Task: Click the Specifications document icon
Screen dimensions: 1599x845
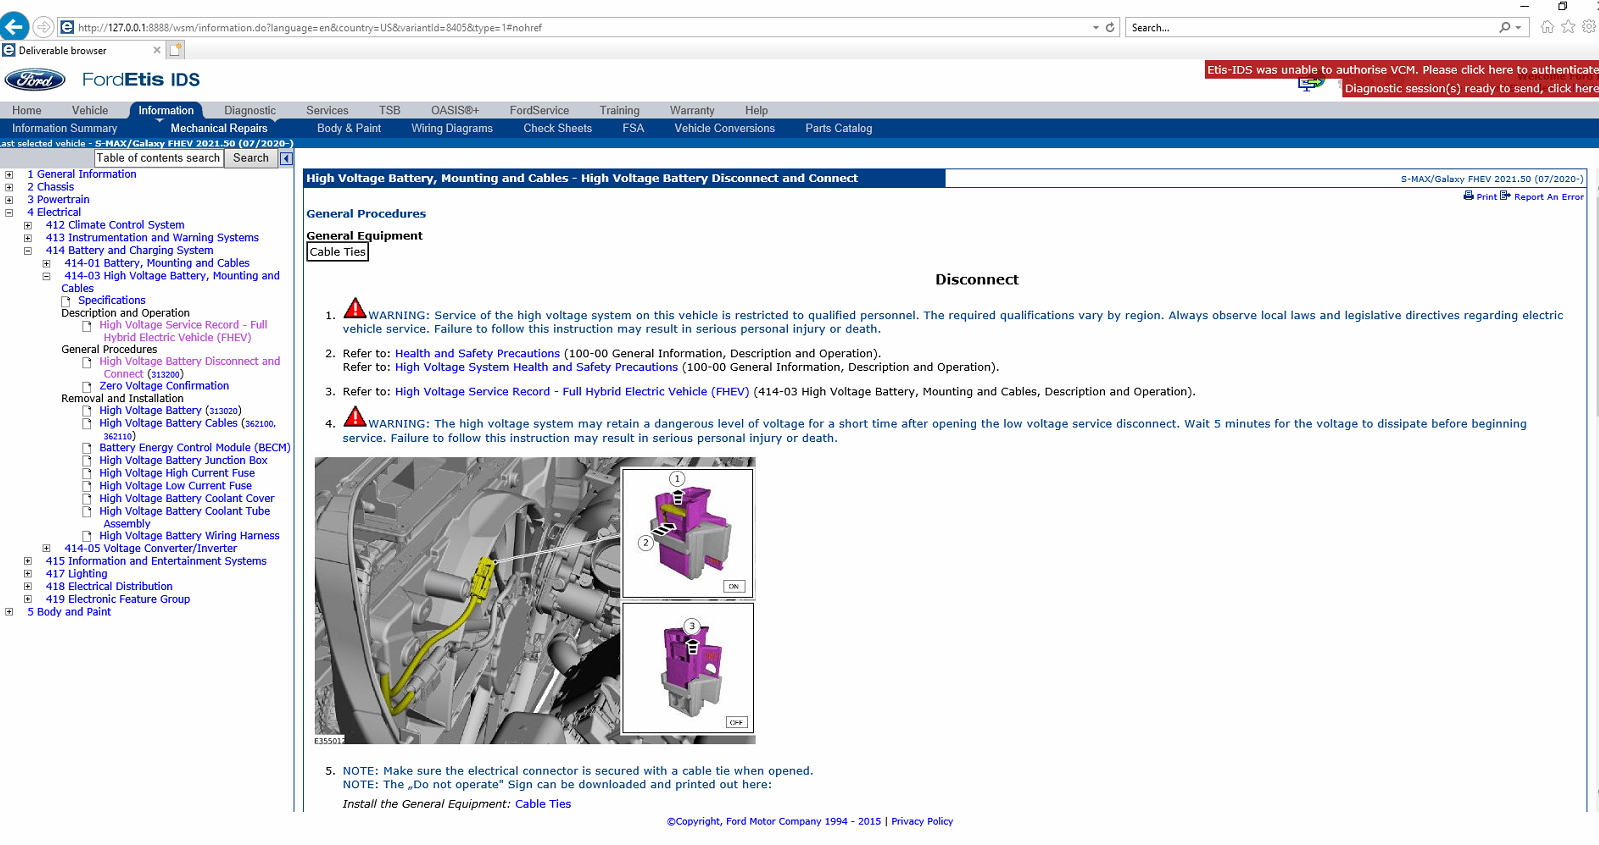Action: tap(66, 301)
